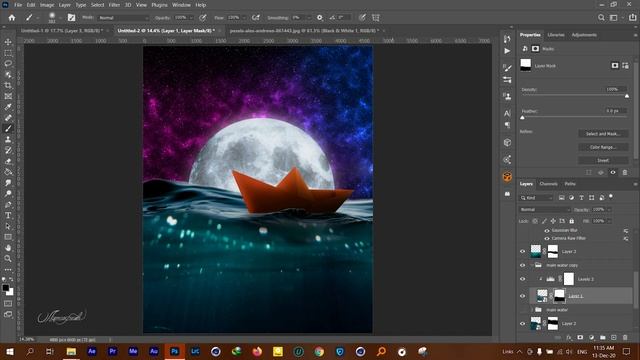Screen dimensions: 640x360
Task: Select the Brush tool in the toolbox
Action: coord(8,129)
